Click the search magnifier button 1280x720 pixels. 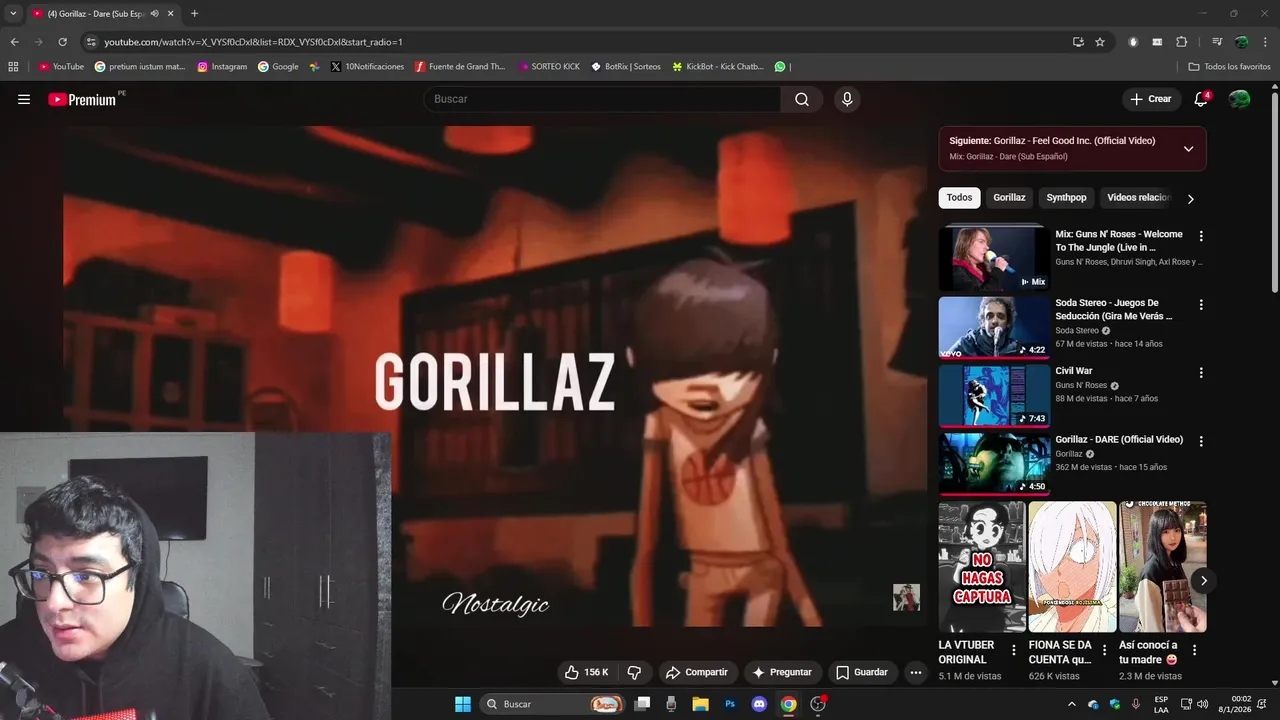point(802,99)
